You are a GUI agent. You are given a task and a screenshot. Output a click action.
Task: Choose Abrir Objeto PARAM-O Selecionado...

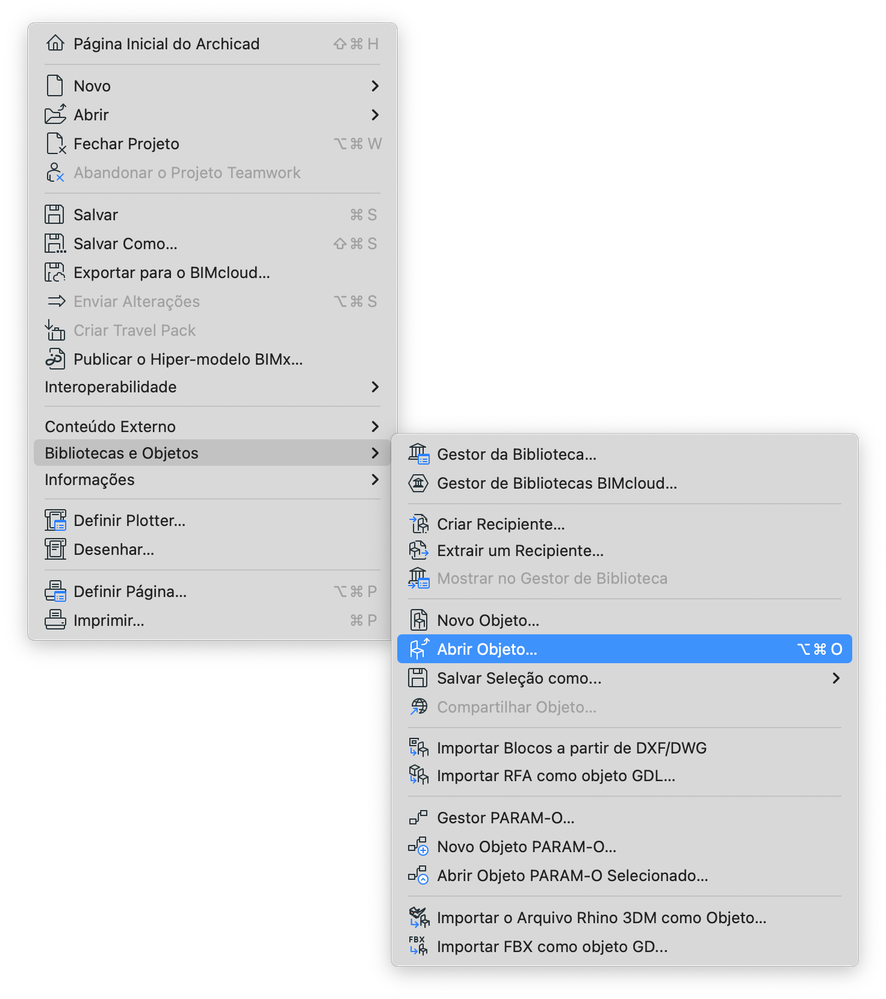(x=624, y=875)
